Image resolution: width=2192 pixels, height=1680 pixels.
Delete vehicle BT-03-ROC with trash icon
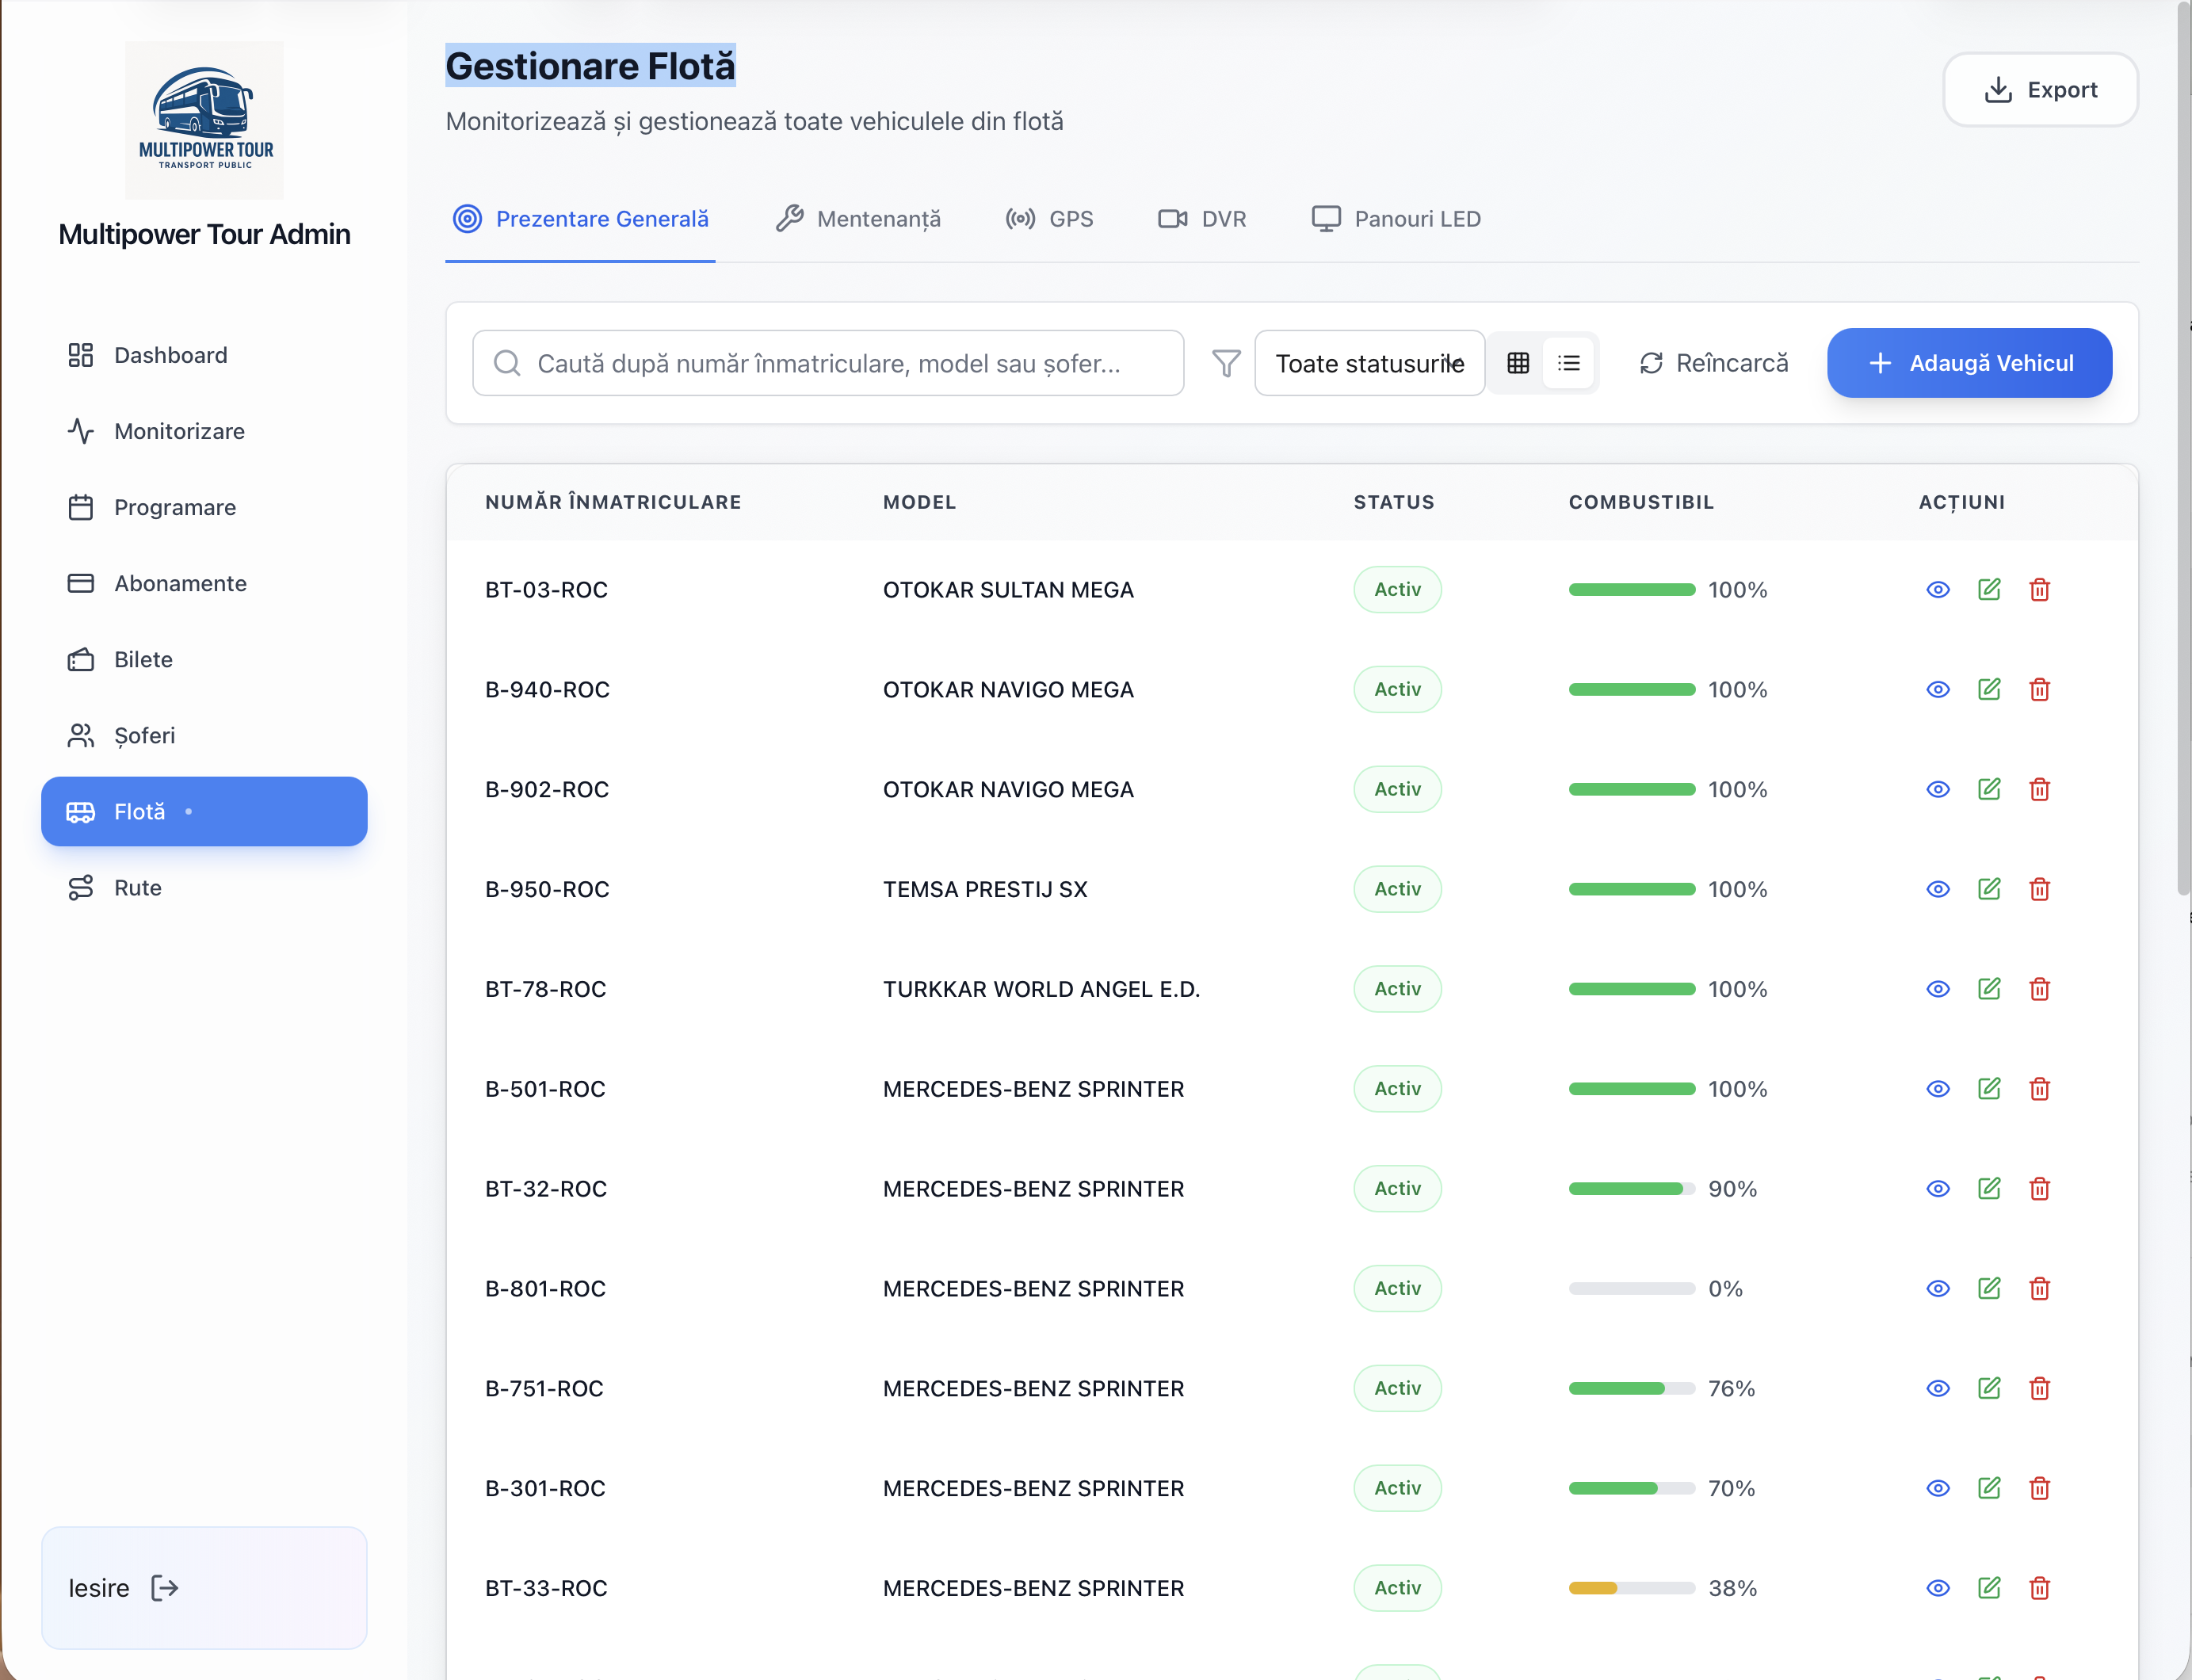[x=2040, y=589]
